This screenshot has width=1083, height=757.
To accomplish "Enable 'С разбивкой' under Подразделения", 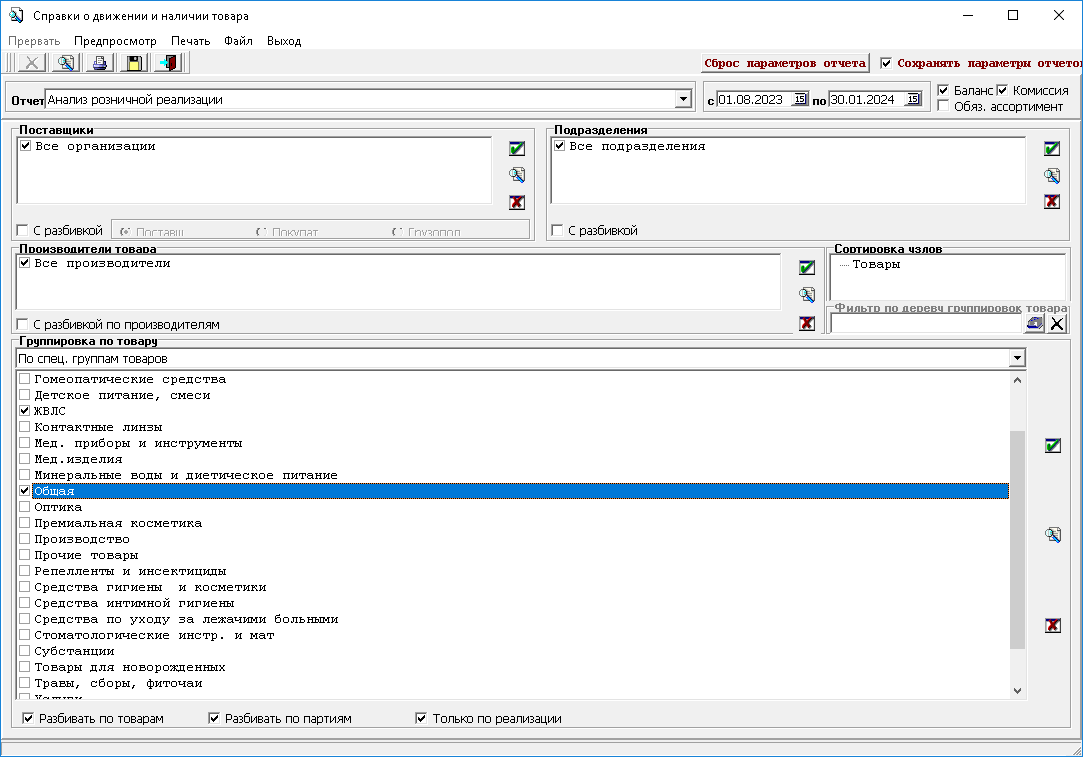I will (557, 230).
